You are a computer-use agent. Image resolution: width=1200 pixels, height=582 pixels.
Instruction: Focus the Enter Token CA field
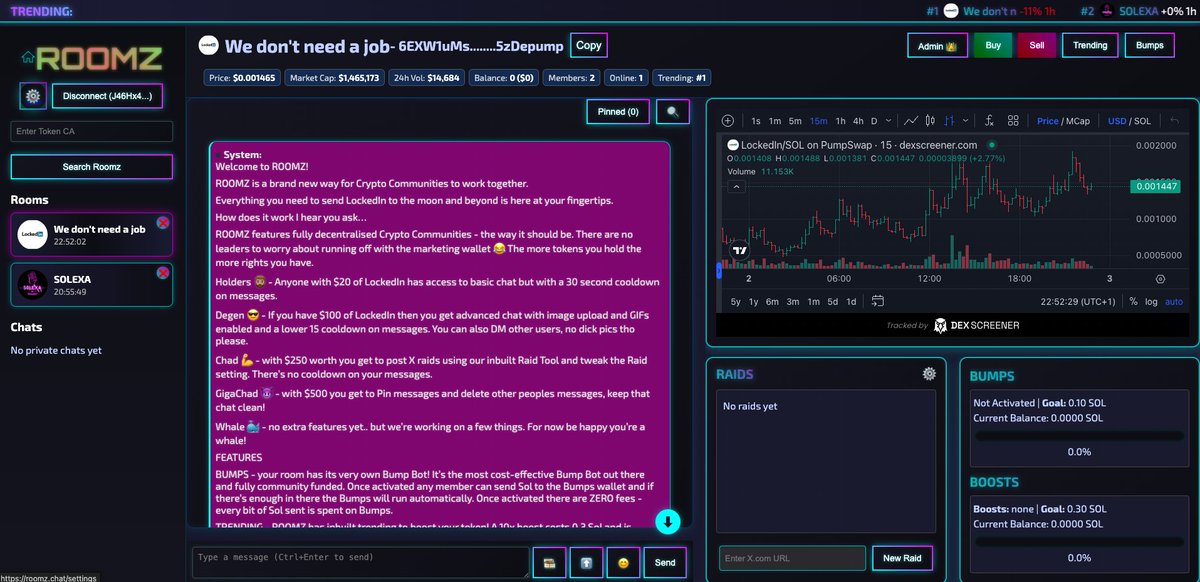(x=91, y=131)
